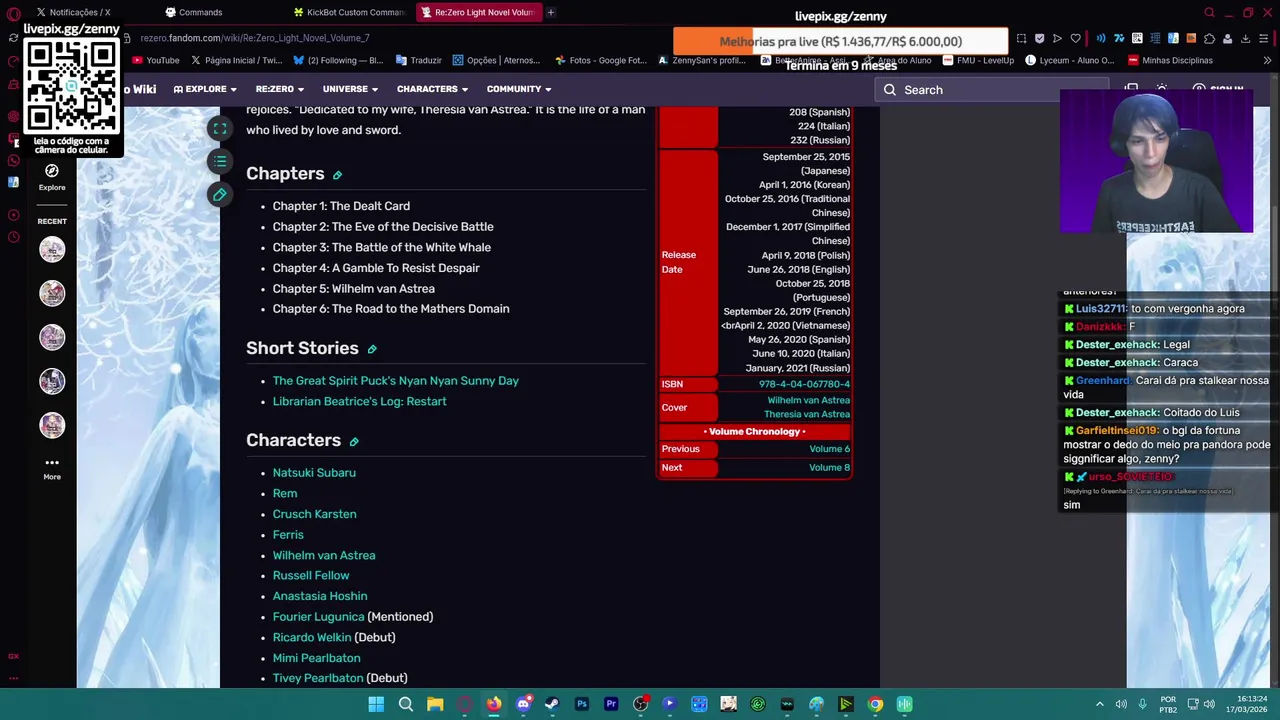Click the address bar URL
The width and height of the screenshot is (1280, 720).
coord(255,38)
